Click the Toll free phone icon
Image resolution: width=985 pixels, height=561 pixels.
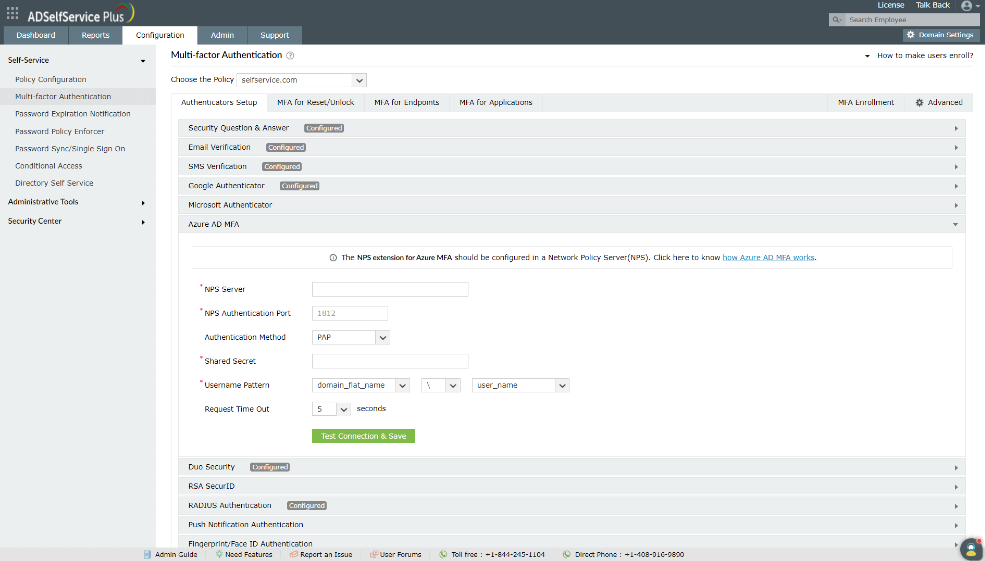pos(443,554)
